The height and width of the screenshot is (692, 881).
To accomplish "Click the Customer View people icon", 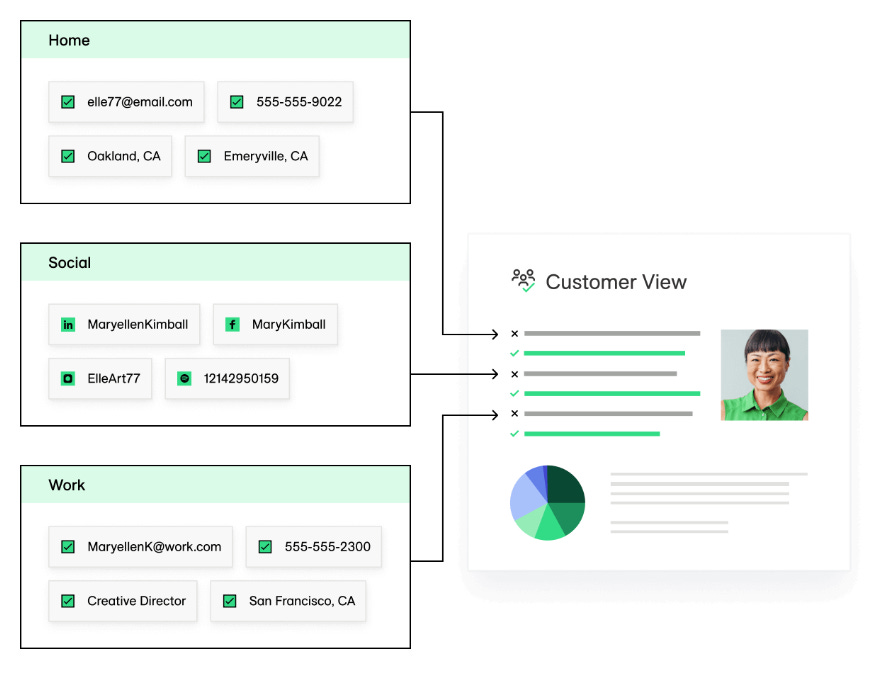I will [523, 280].
